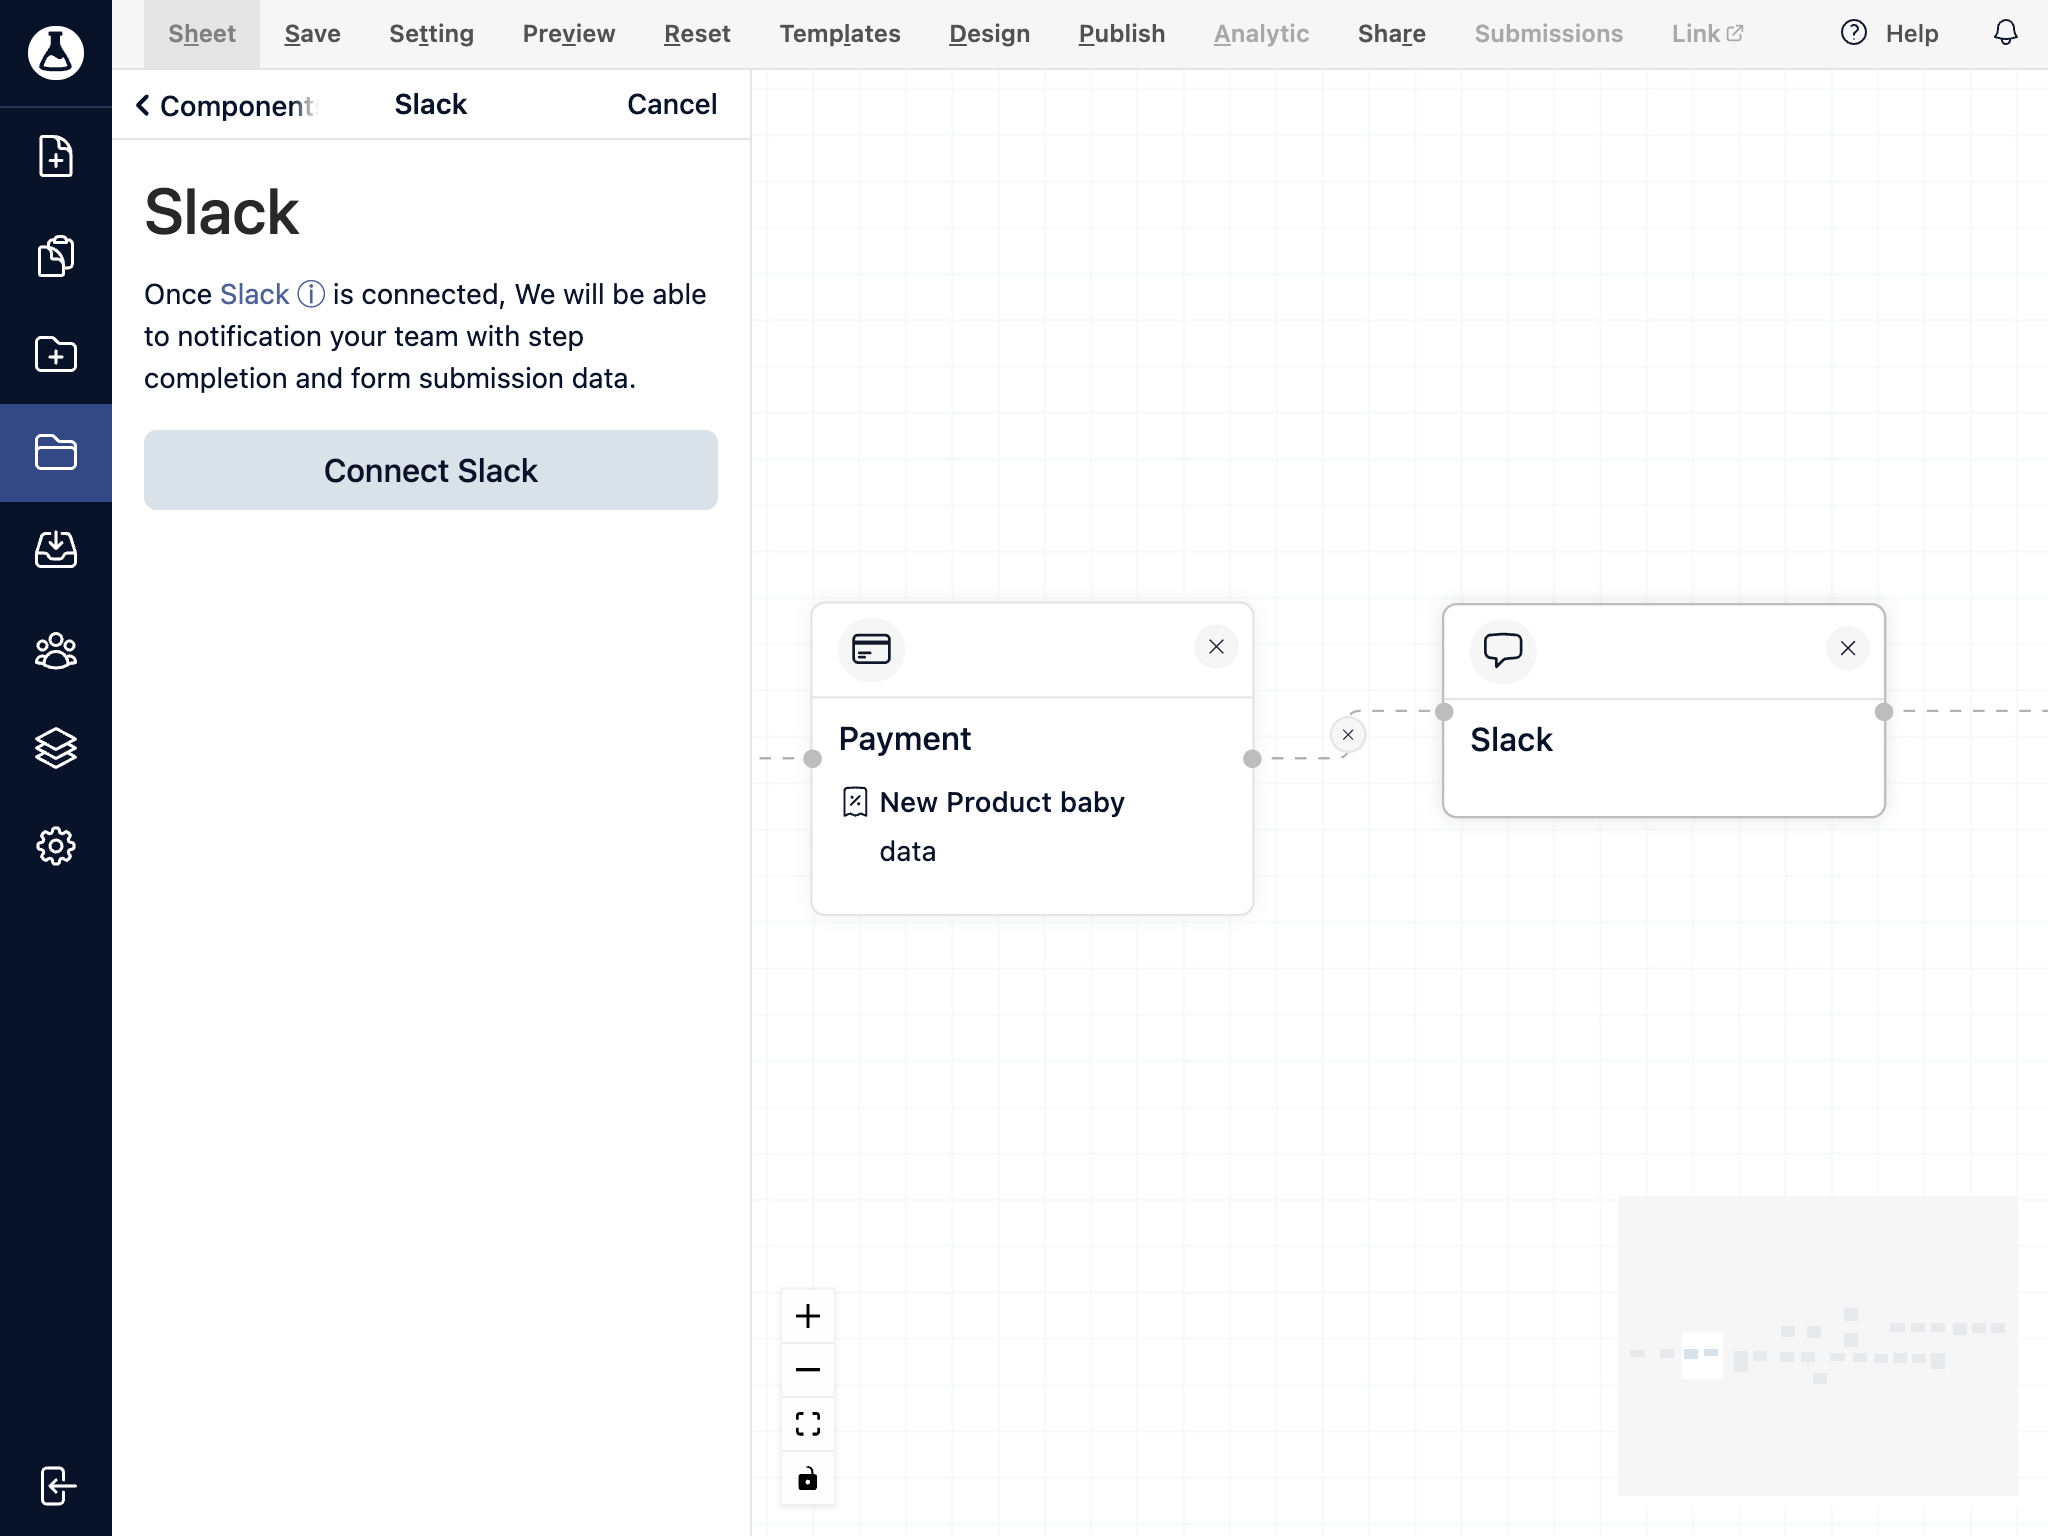This screenshot has width=2048, height=1536.
Task: Click the Help question mark icon
Action: pos(1853,33)
